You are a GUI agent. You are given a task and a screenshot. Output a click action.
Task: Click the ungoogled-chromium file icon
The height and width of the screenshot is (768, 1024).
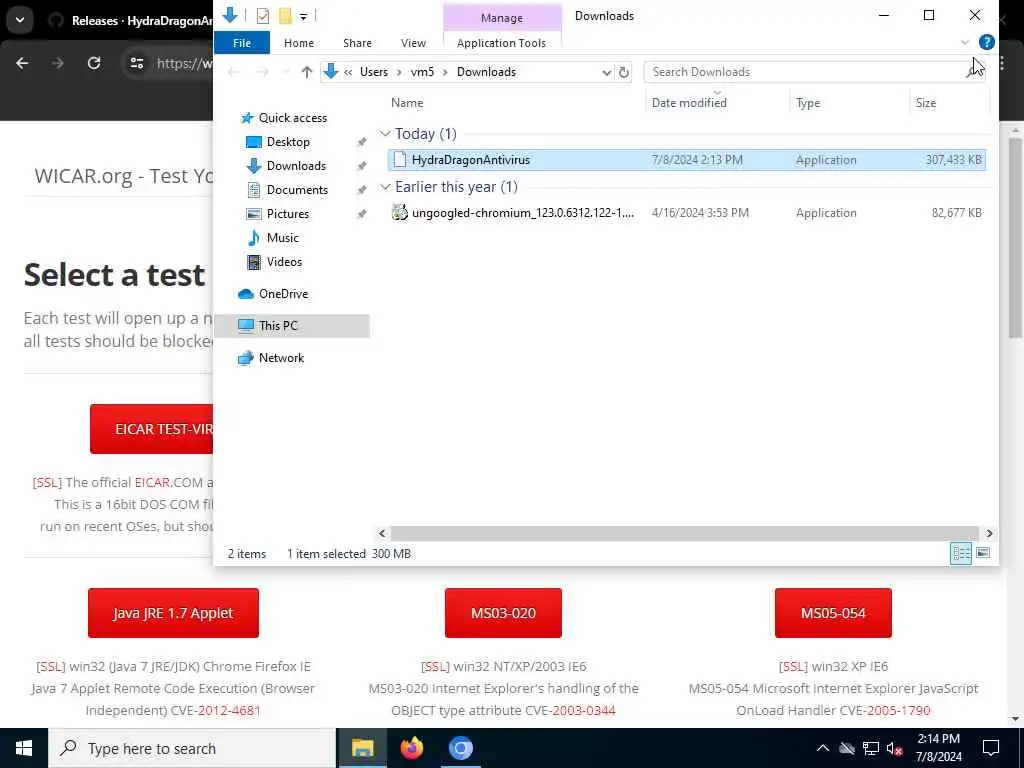[x=399, y=212]
